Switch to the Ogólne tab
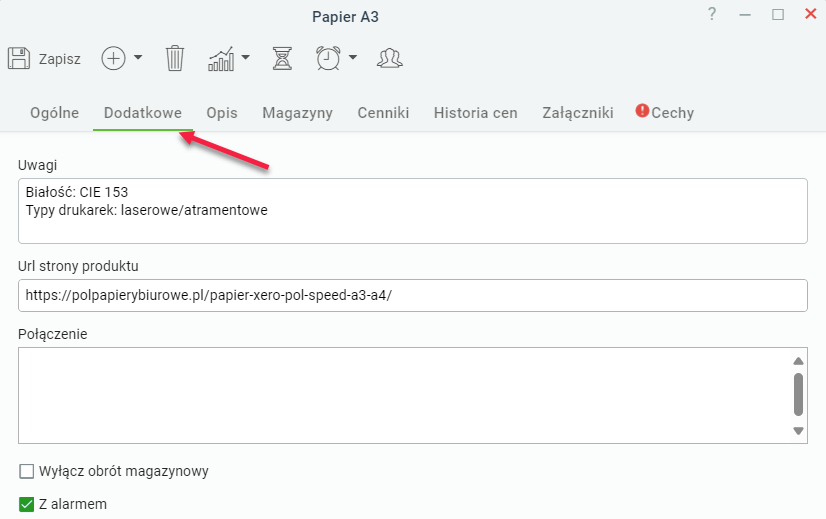This screenshot has height=519, width=826. pos(55,113)
